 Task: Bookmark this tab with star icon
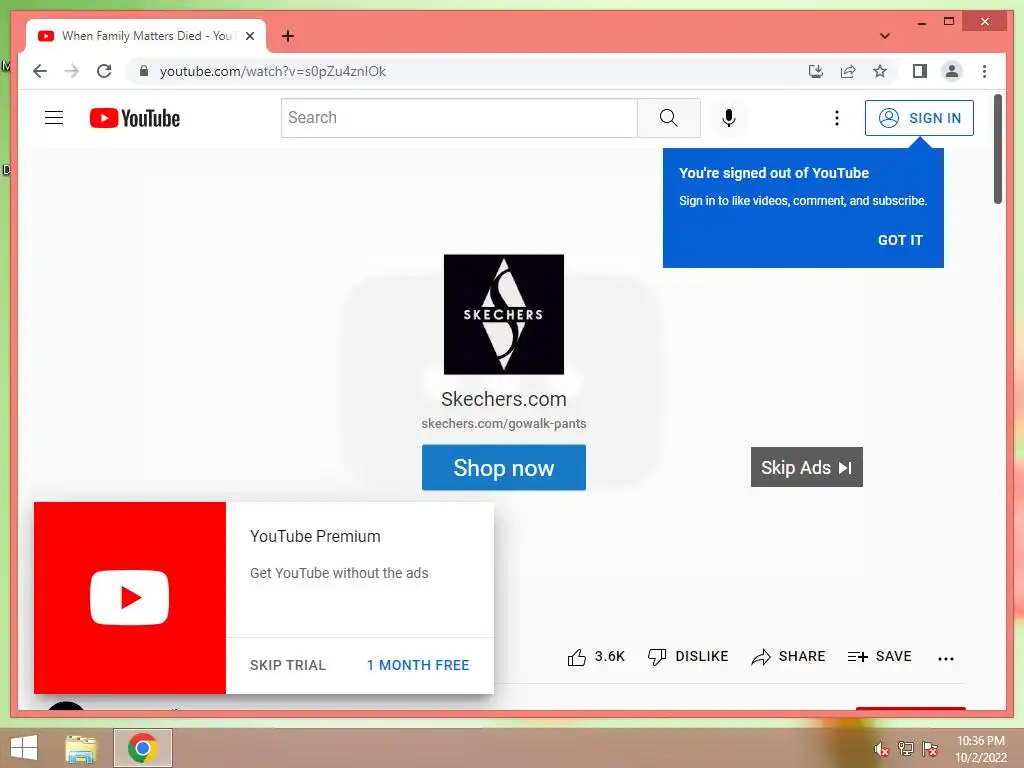[880, 71]
